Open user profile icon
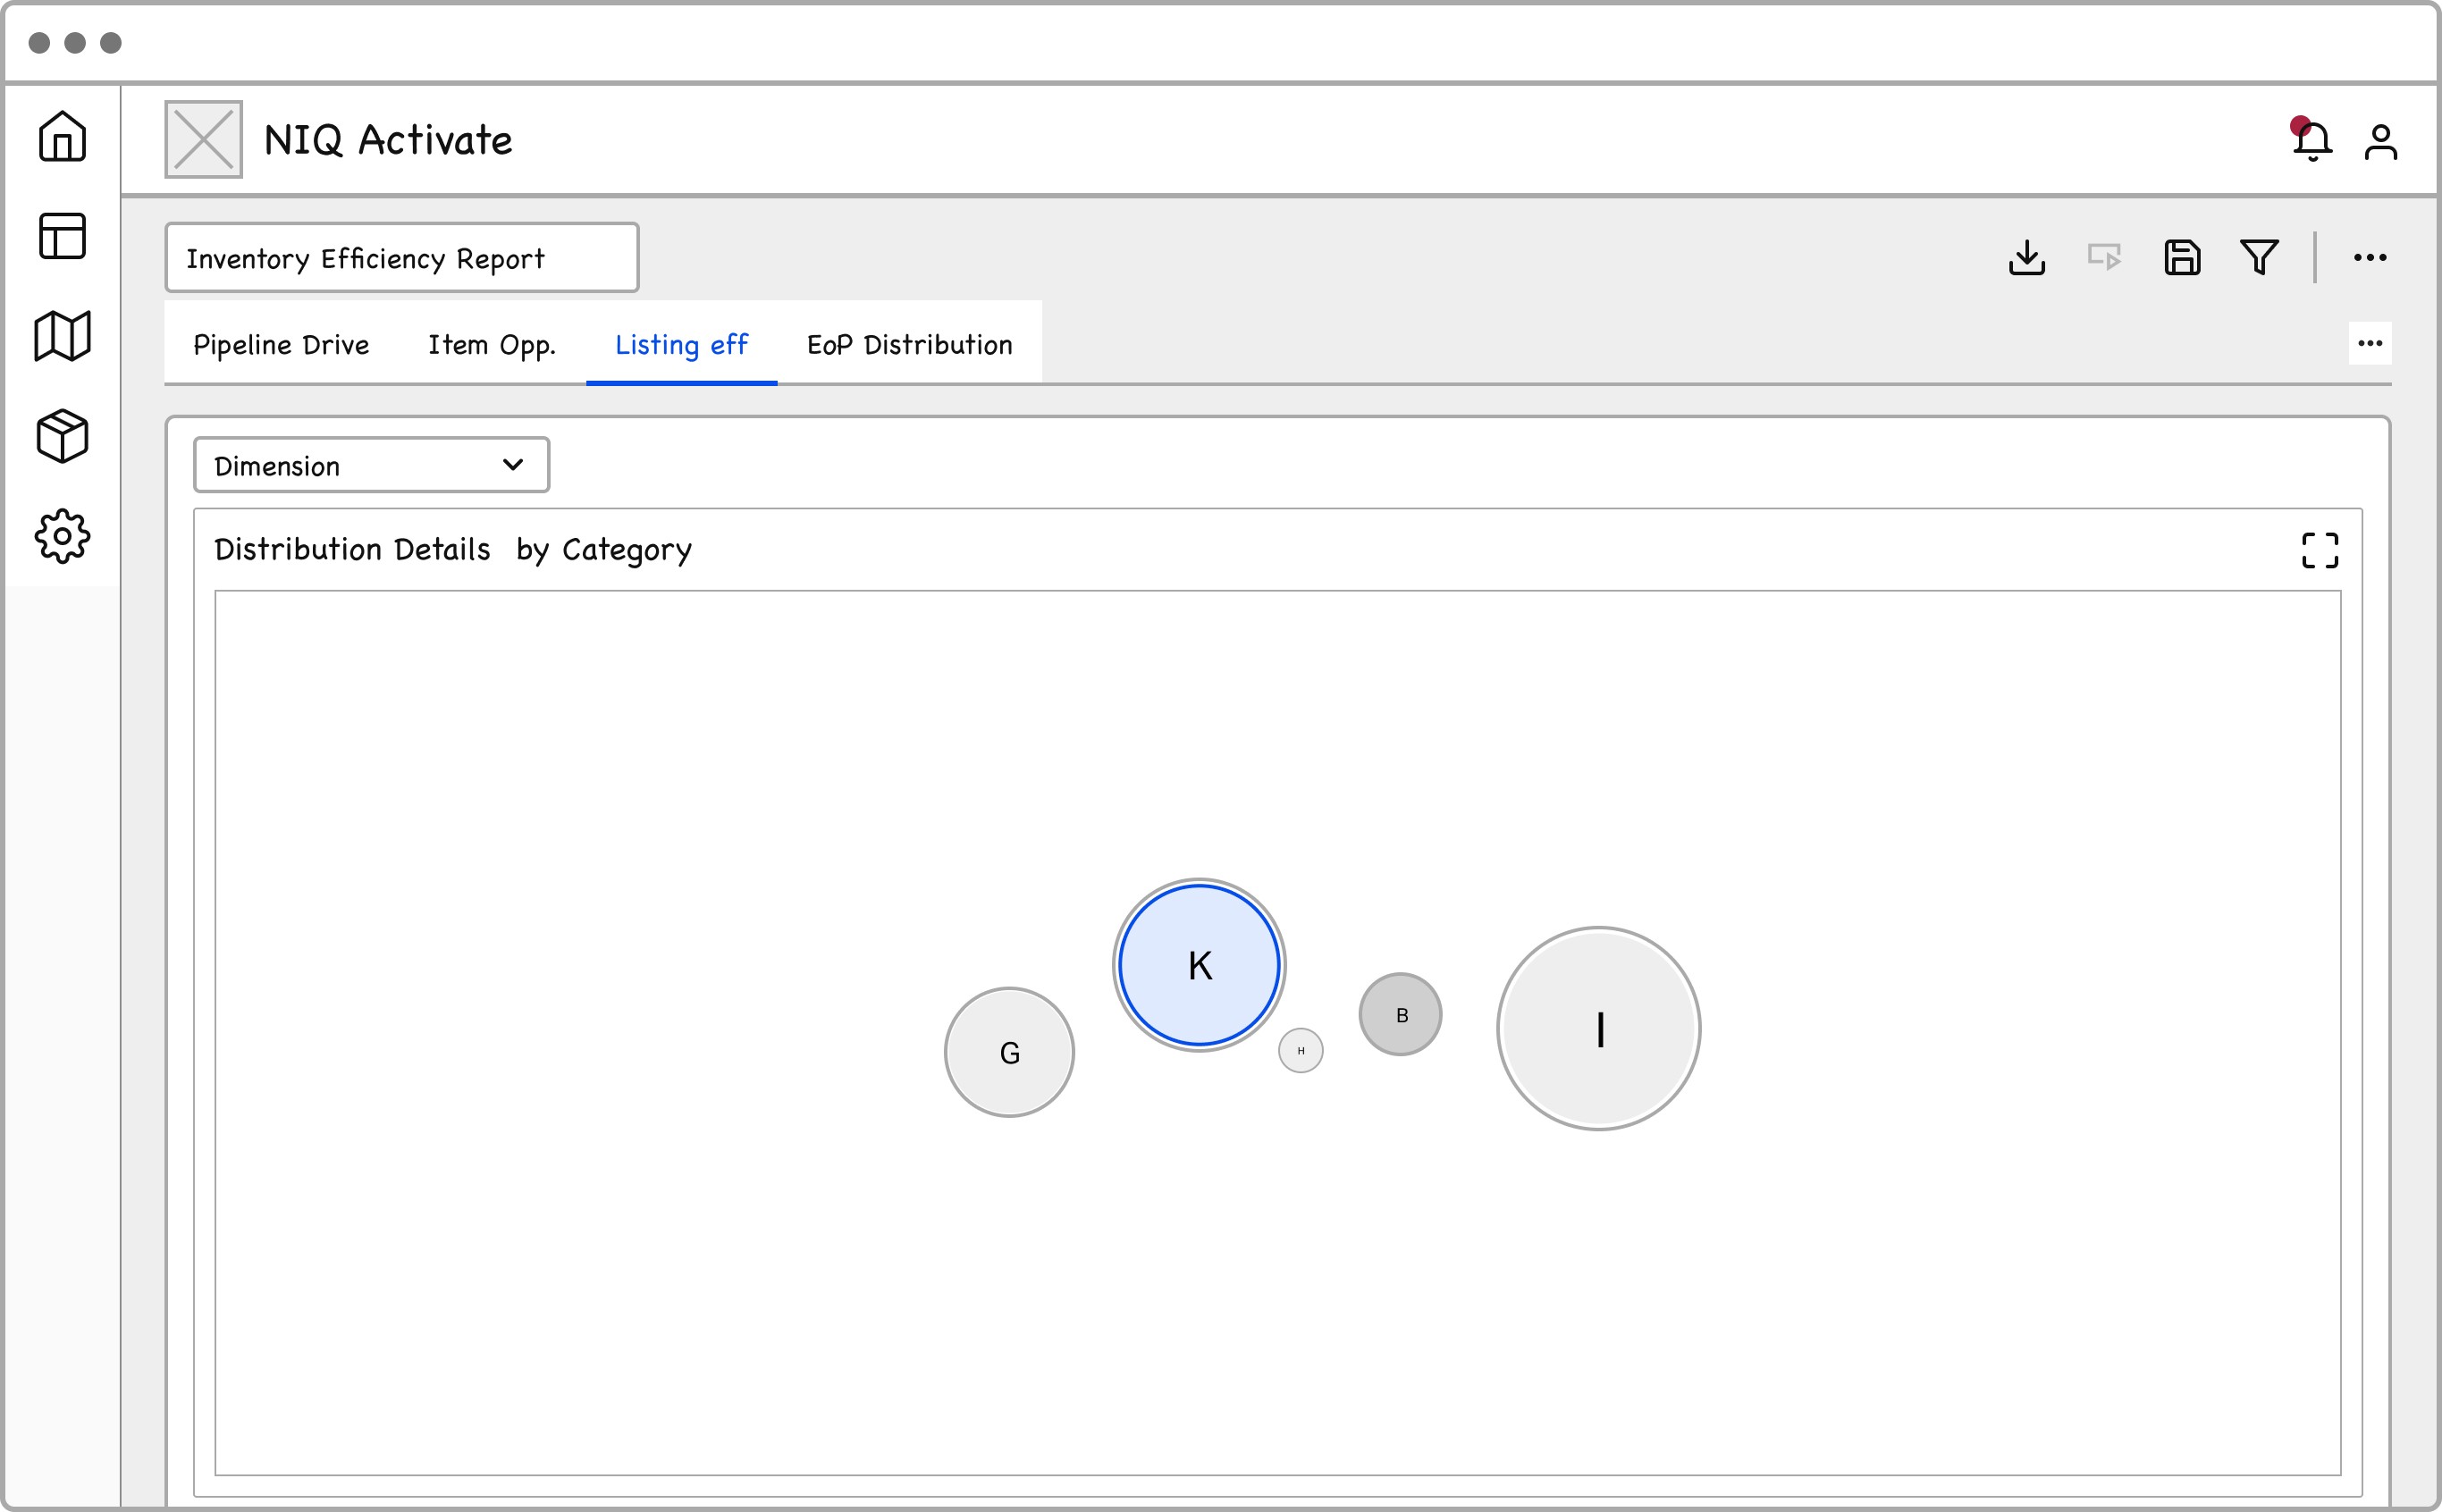The width and height of the screenshot is (2442, 1512). pos(2381,141)
